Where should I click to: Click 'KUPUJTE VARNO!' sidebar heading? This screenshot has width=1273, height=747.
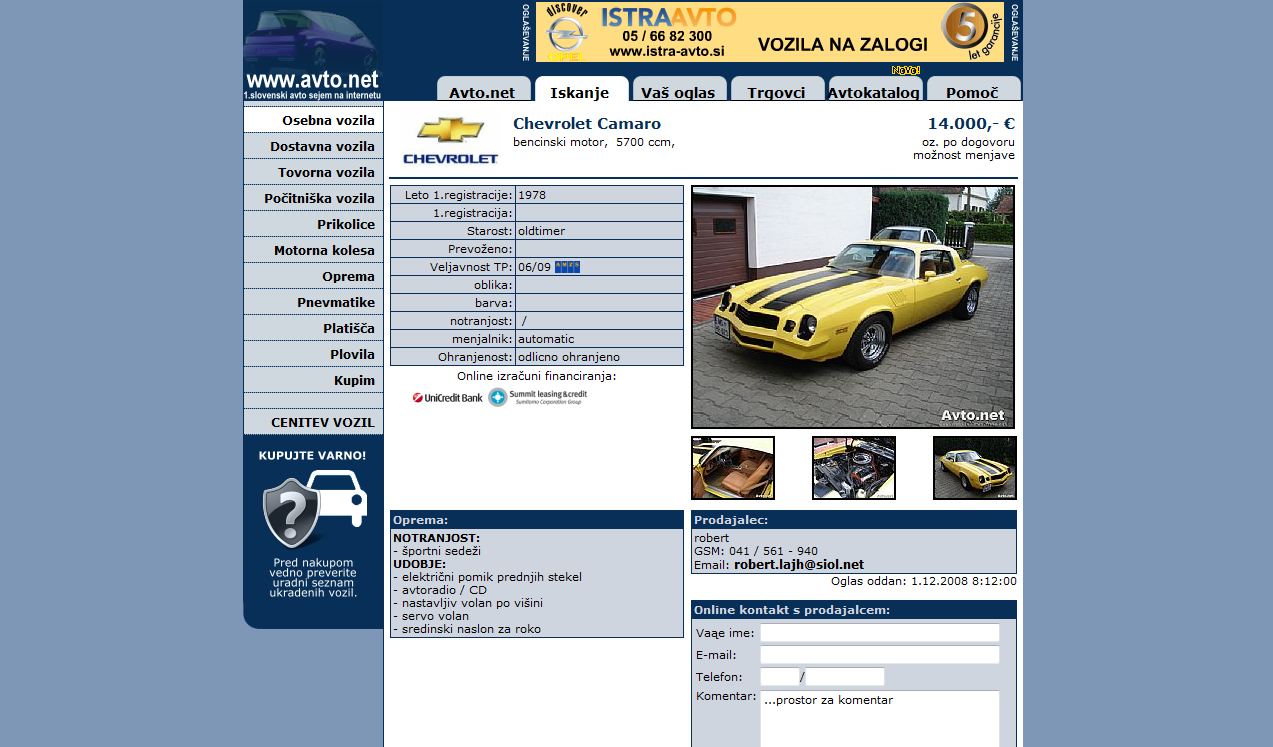click(313, 456)
